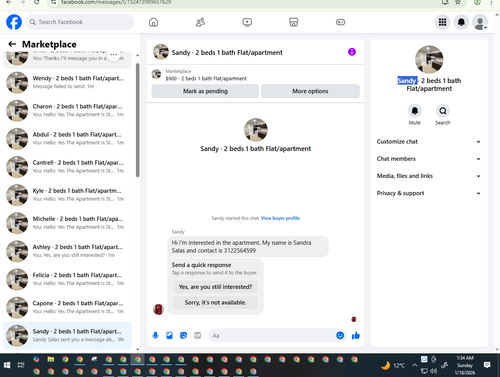Expand the Privacy & support section

click(x=429, y=193)
